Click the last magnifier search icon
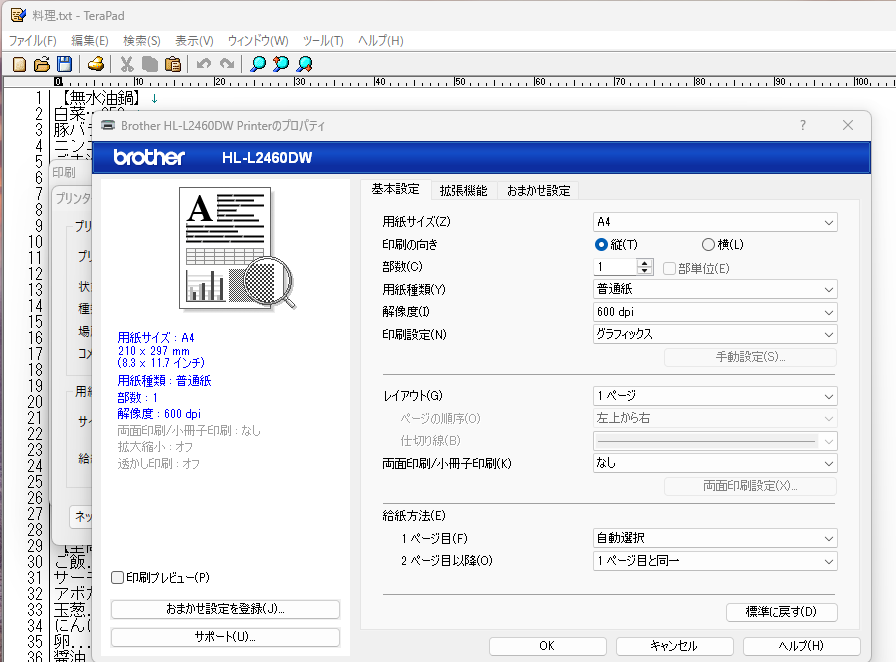The image size is (896, 662). [x=305, y=64]
